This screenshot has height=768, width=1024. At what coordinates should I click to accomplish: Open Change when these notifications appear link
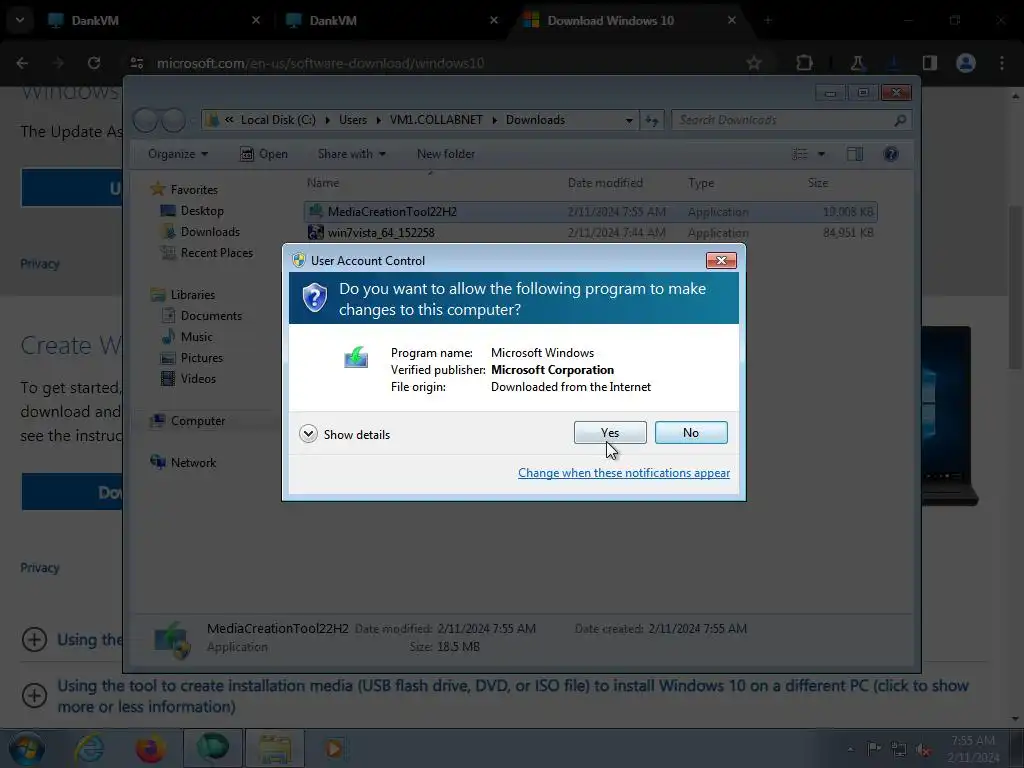[x=624, y=473]
